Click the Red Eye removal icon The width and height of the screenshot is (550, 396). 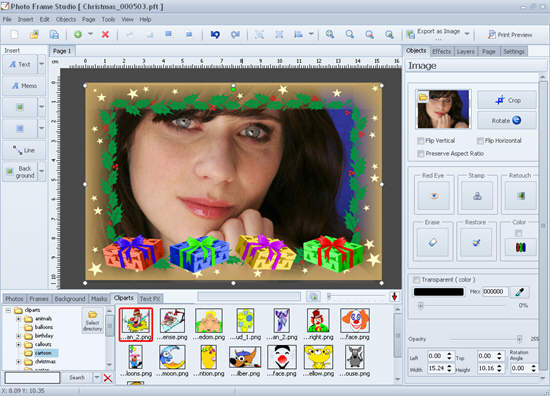tap(434, 196)
